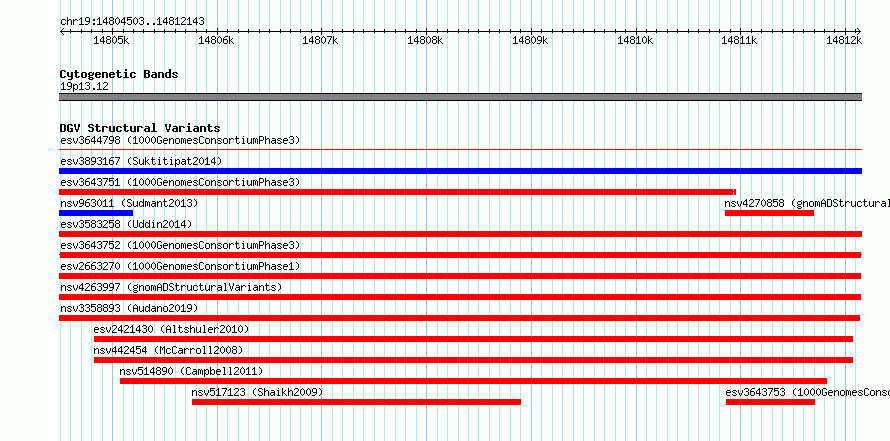Click the 14812k ruler tick label
Screen dimensions: 890x441
tap(844, 40)
